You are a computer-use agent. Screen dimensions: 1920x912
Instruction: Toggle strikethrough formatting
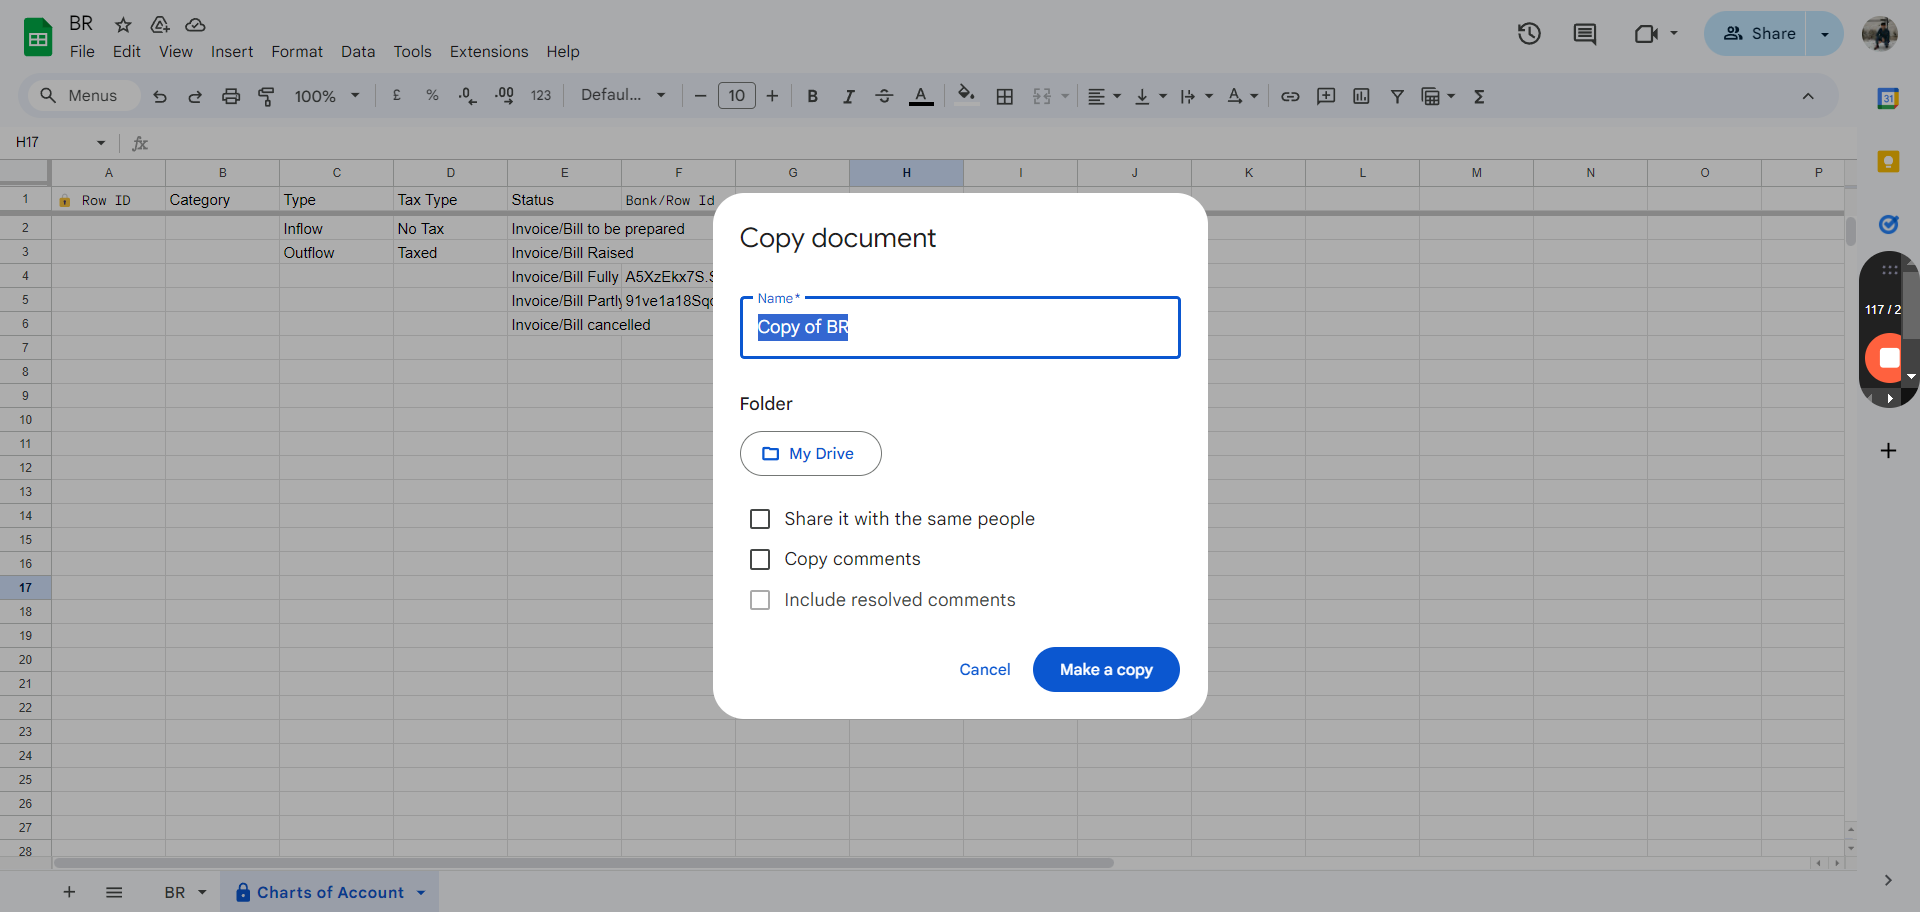pos(884,96)
